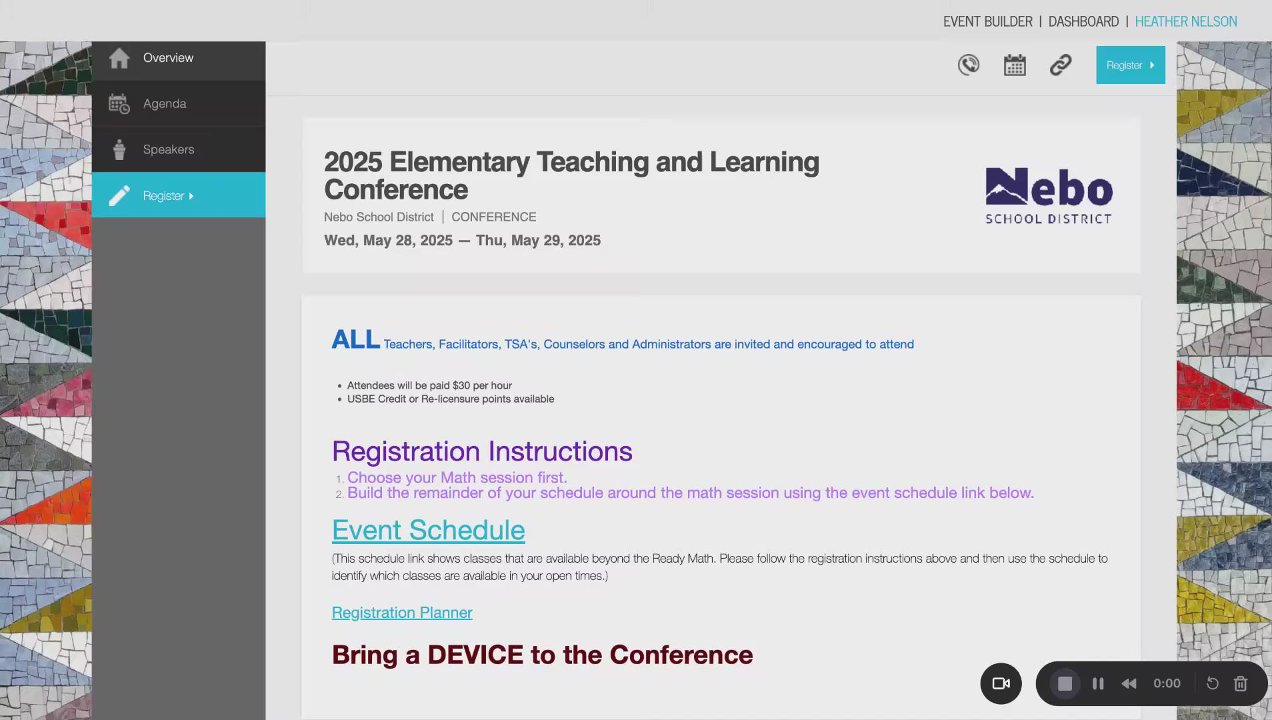This screenshot has width=1272, height=720.
Task: Open the Agenda sidebar item
Action: [x=178, y=104]
